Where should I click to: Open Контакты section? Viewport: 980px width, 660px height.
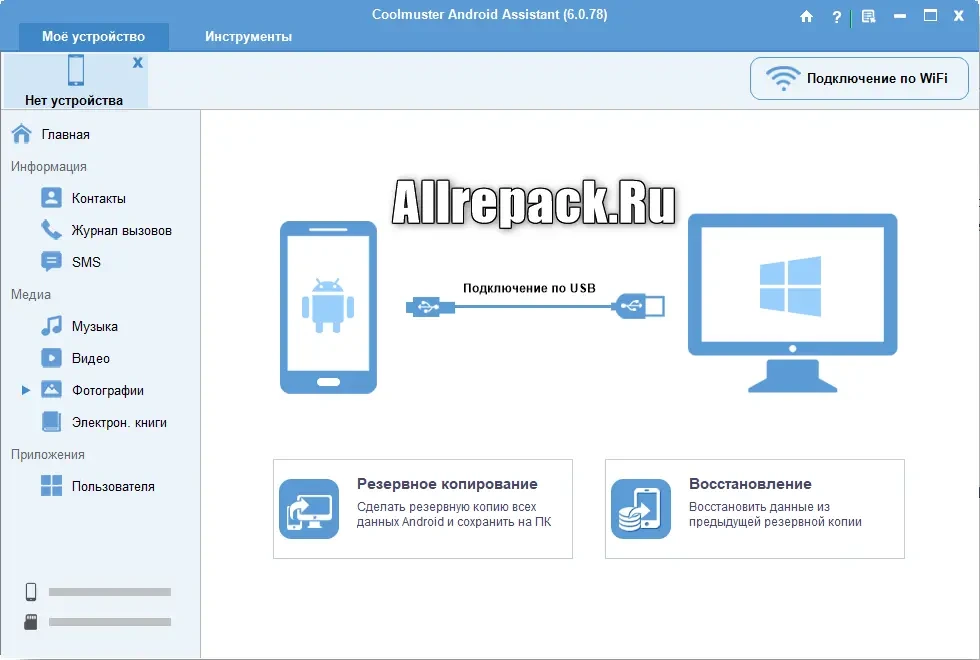click(99, 198)
